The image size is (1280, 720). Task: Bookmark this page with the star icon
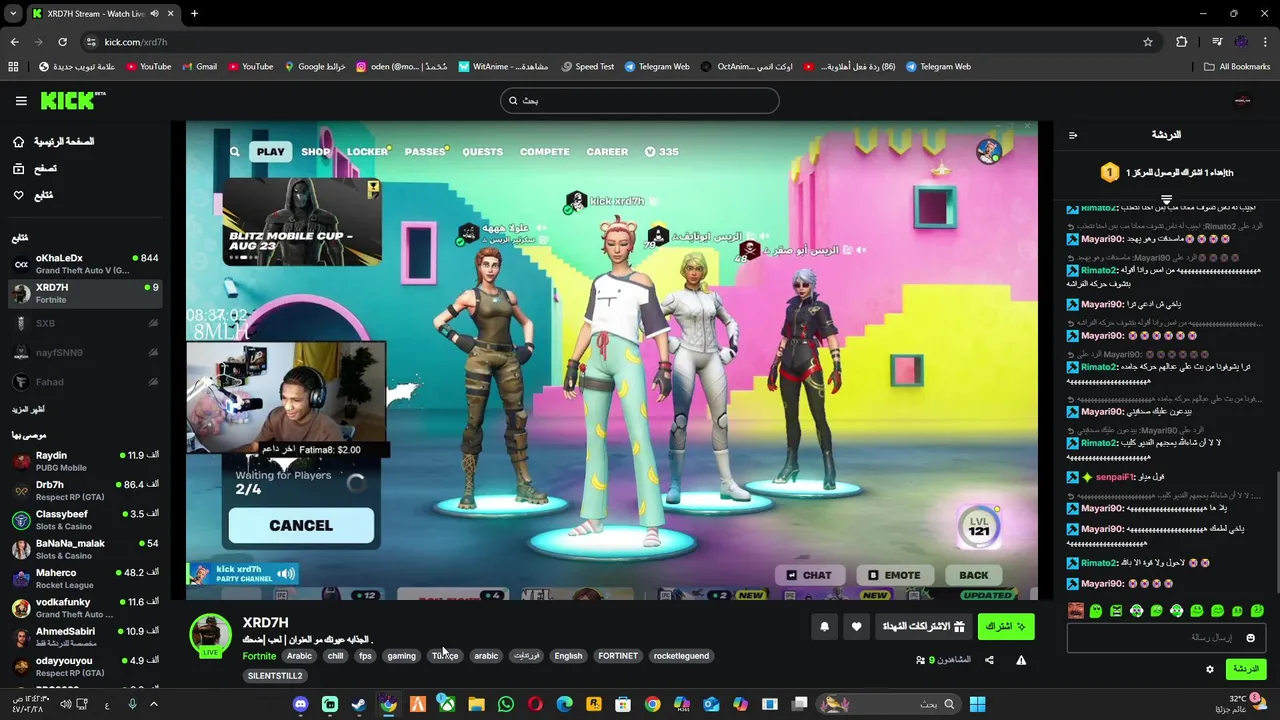[x=1148, y=42]
